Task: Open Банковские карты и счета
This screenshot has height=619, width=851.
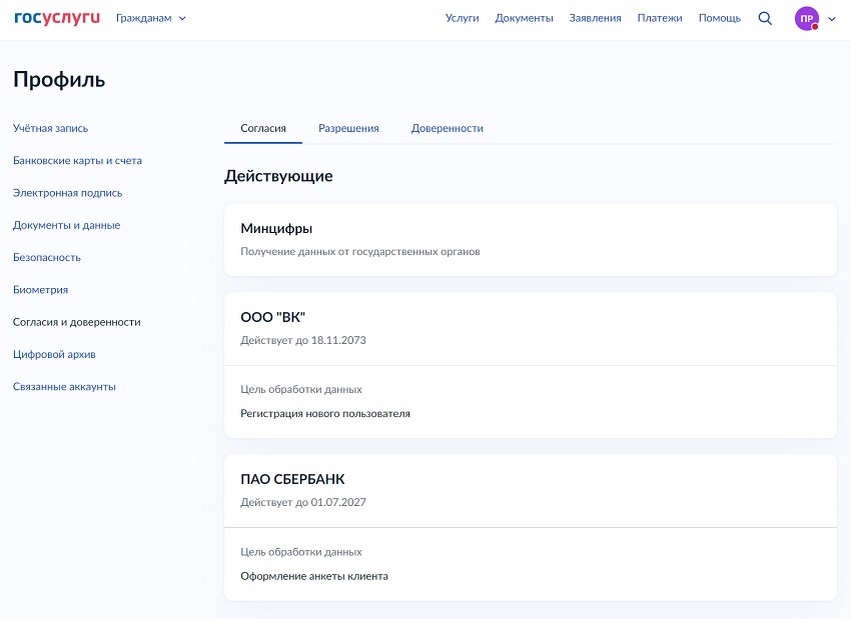Action: (77, 161)
